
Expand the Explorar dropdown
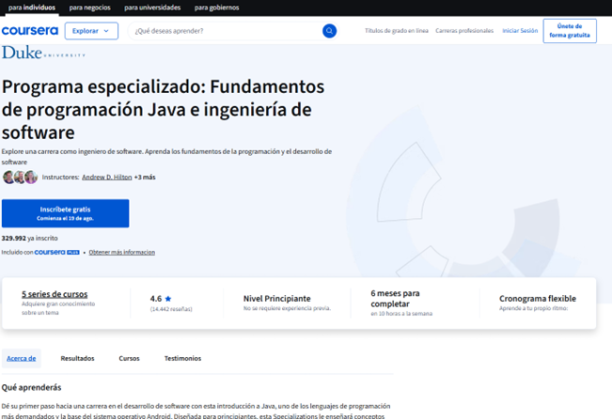pos(91,31)
